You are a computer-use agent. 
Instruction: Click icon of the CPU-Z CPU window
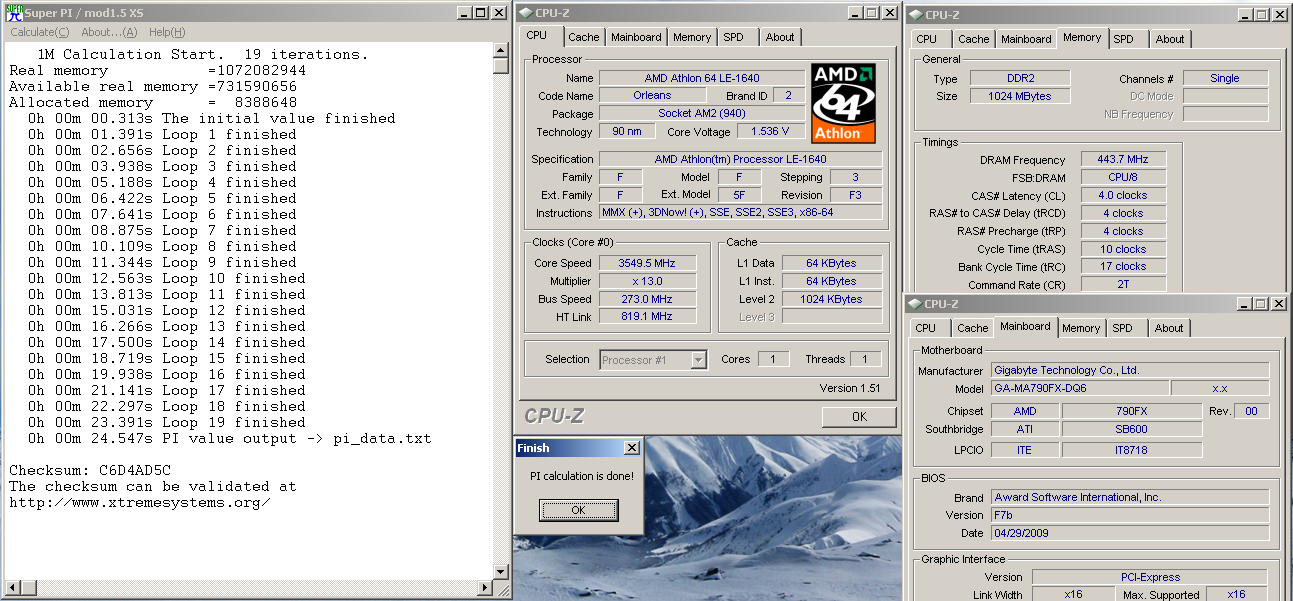tap(527, 13)
